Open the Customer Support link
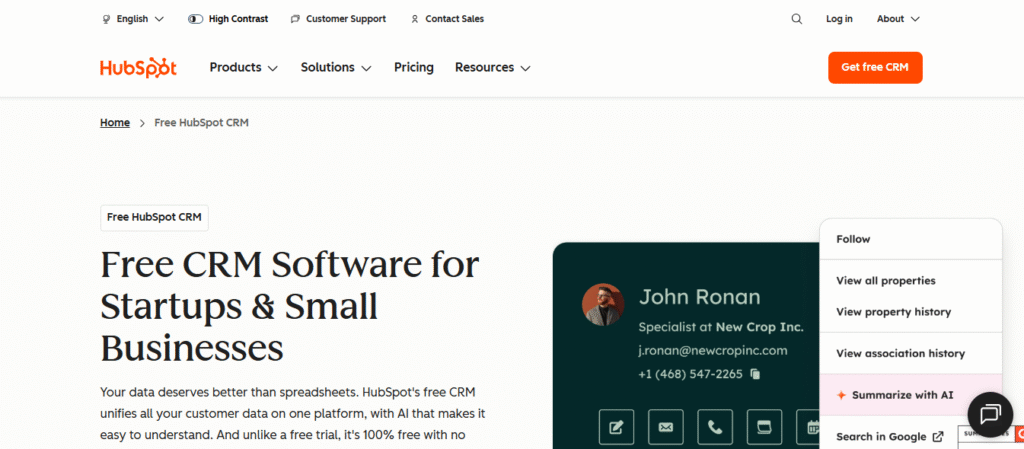This screenshot has height=449, width=1024. click(x=338, y=19)
